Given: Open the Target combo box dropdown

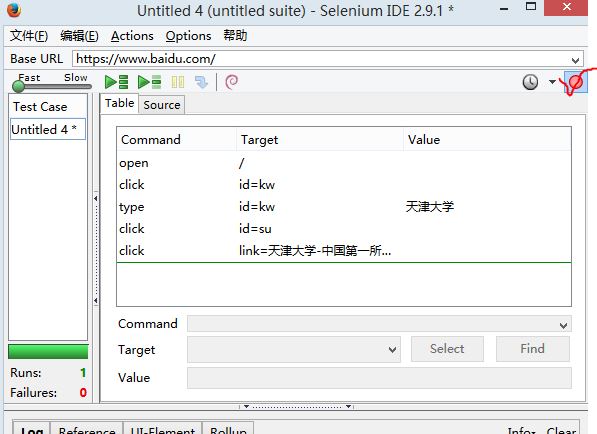Looking at the screenshot, I should point(392,349).
